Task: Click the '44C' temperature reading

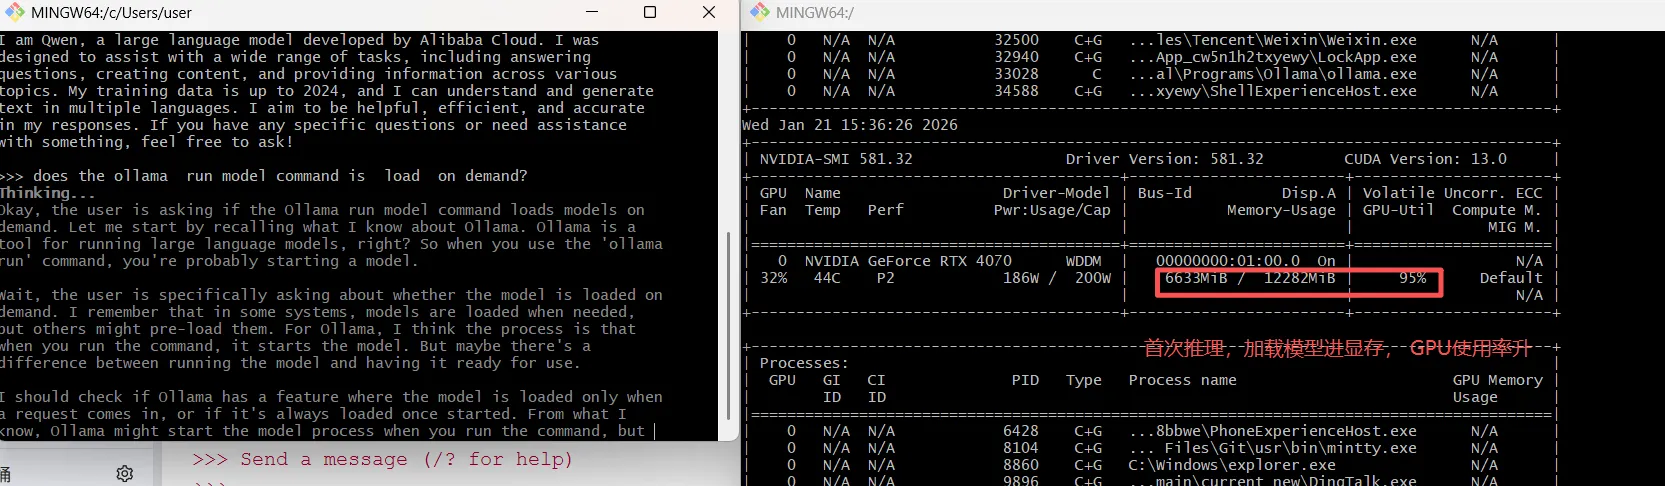Action: (x=827, y=278)
